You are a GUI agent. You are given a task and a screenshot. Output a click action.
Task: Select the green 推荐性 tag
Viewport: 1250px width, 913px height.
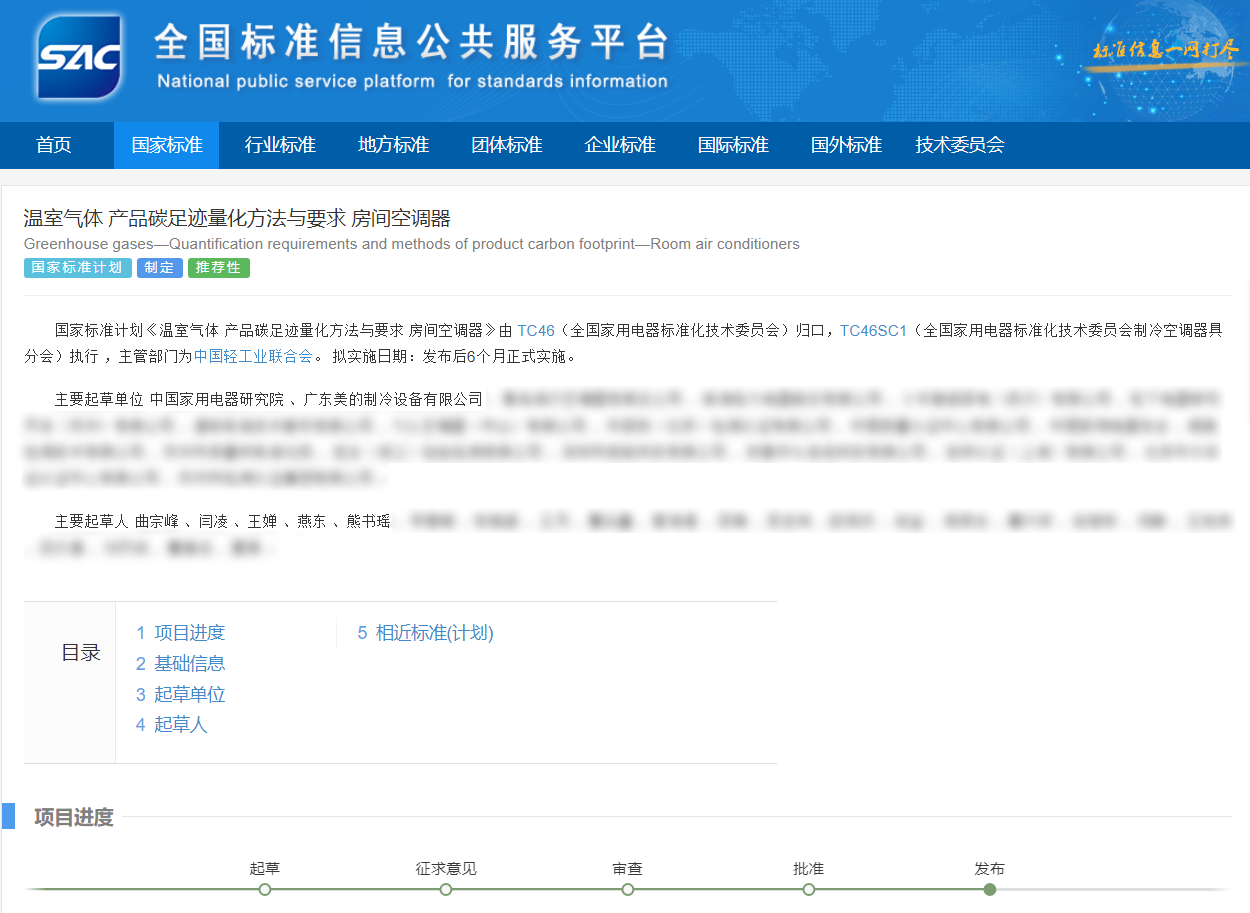(x=218, y=268)
